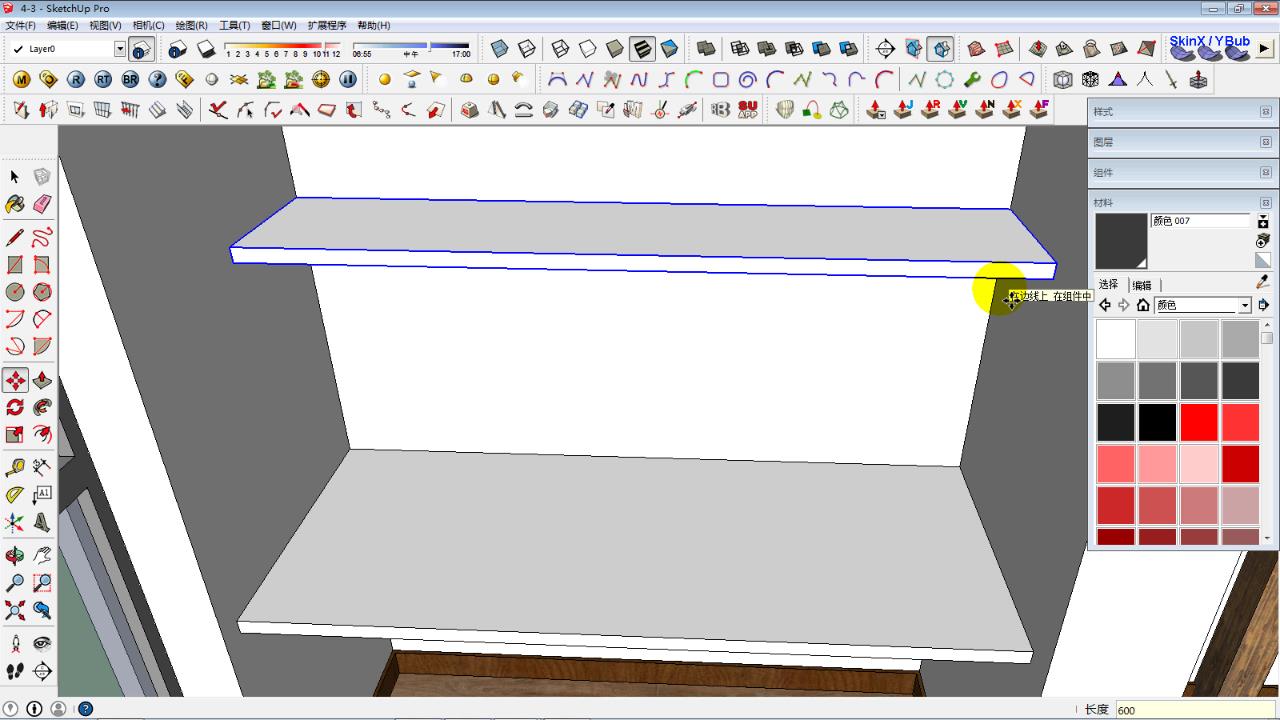Select the Walk footprints tool
Viewport: 1280px width, 720px height.
tap(14, 671)
